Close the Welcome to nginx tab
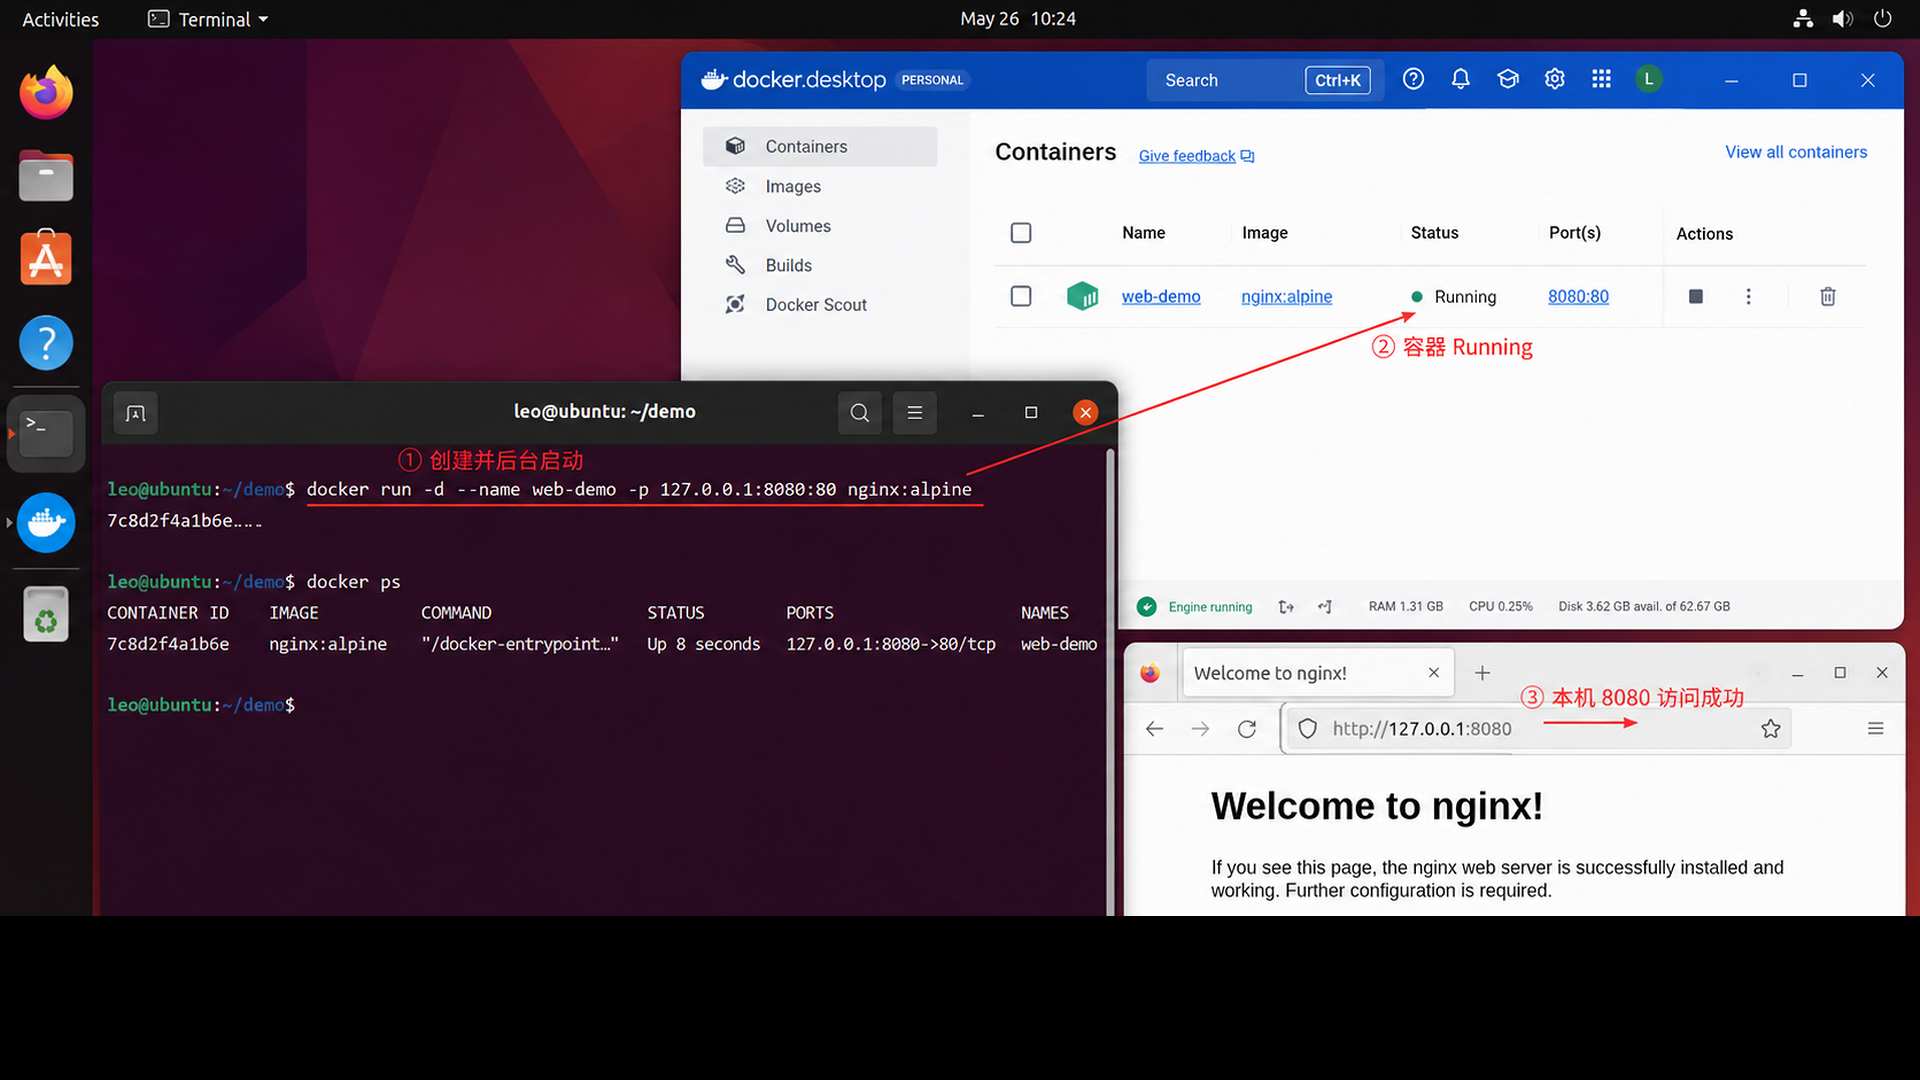The height and width of the screenshot is (1080, 1920). coord(1434,673)
